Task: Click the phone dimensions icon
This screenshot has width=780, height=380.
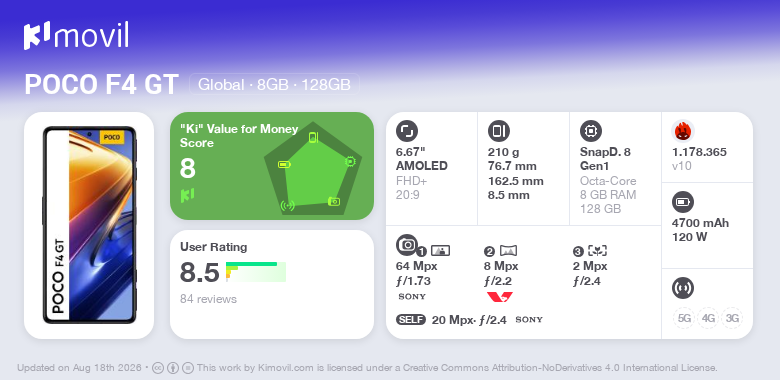Action: point(499,131)
